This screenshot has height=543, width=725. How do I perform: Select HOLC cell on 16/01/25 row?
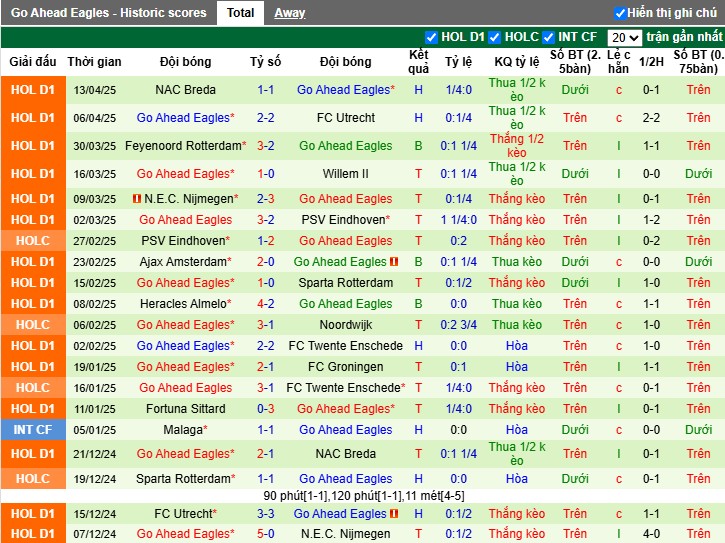coord(33,388)
